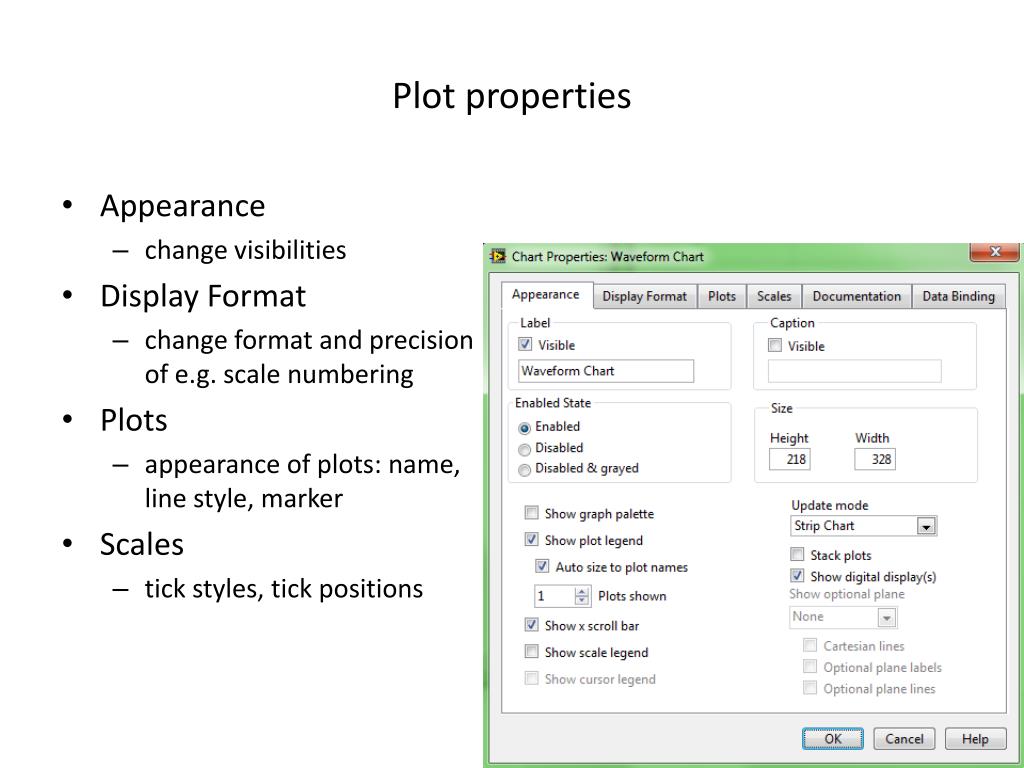Open the Display Format tab

coord(644,296)
